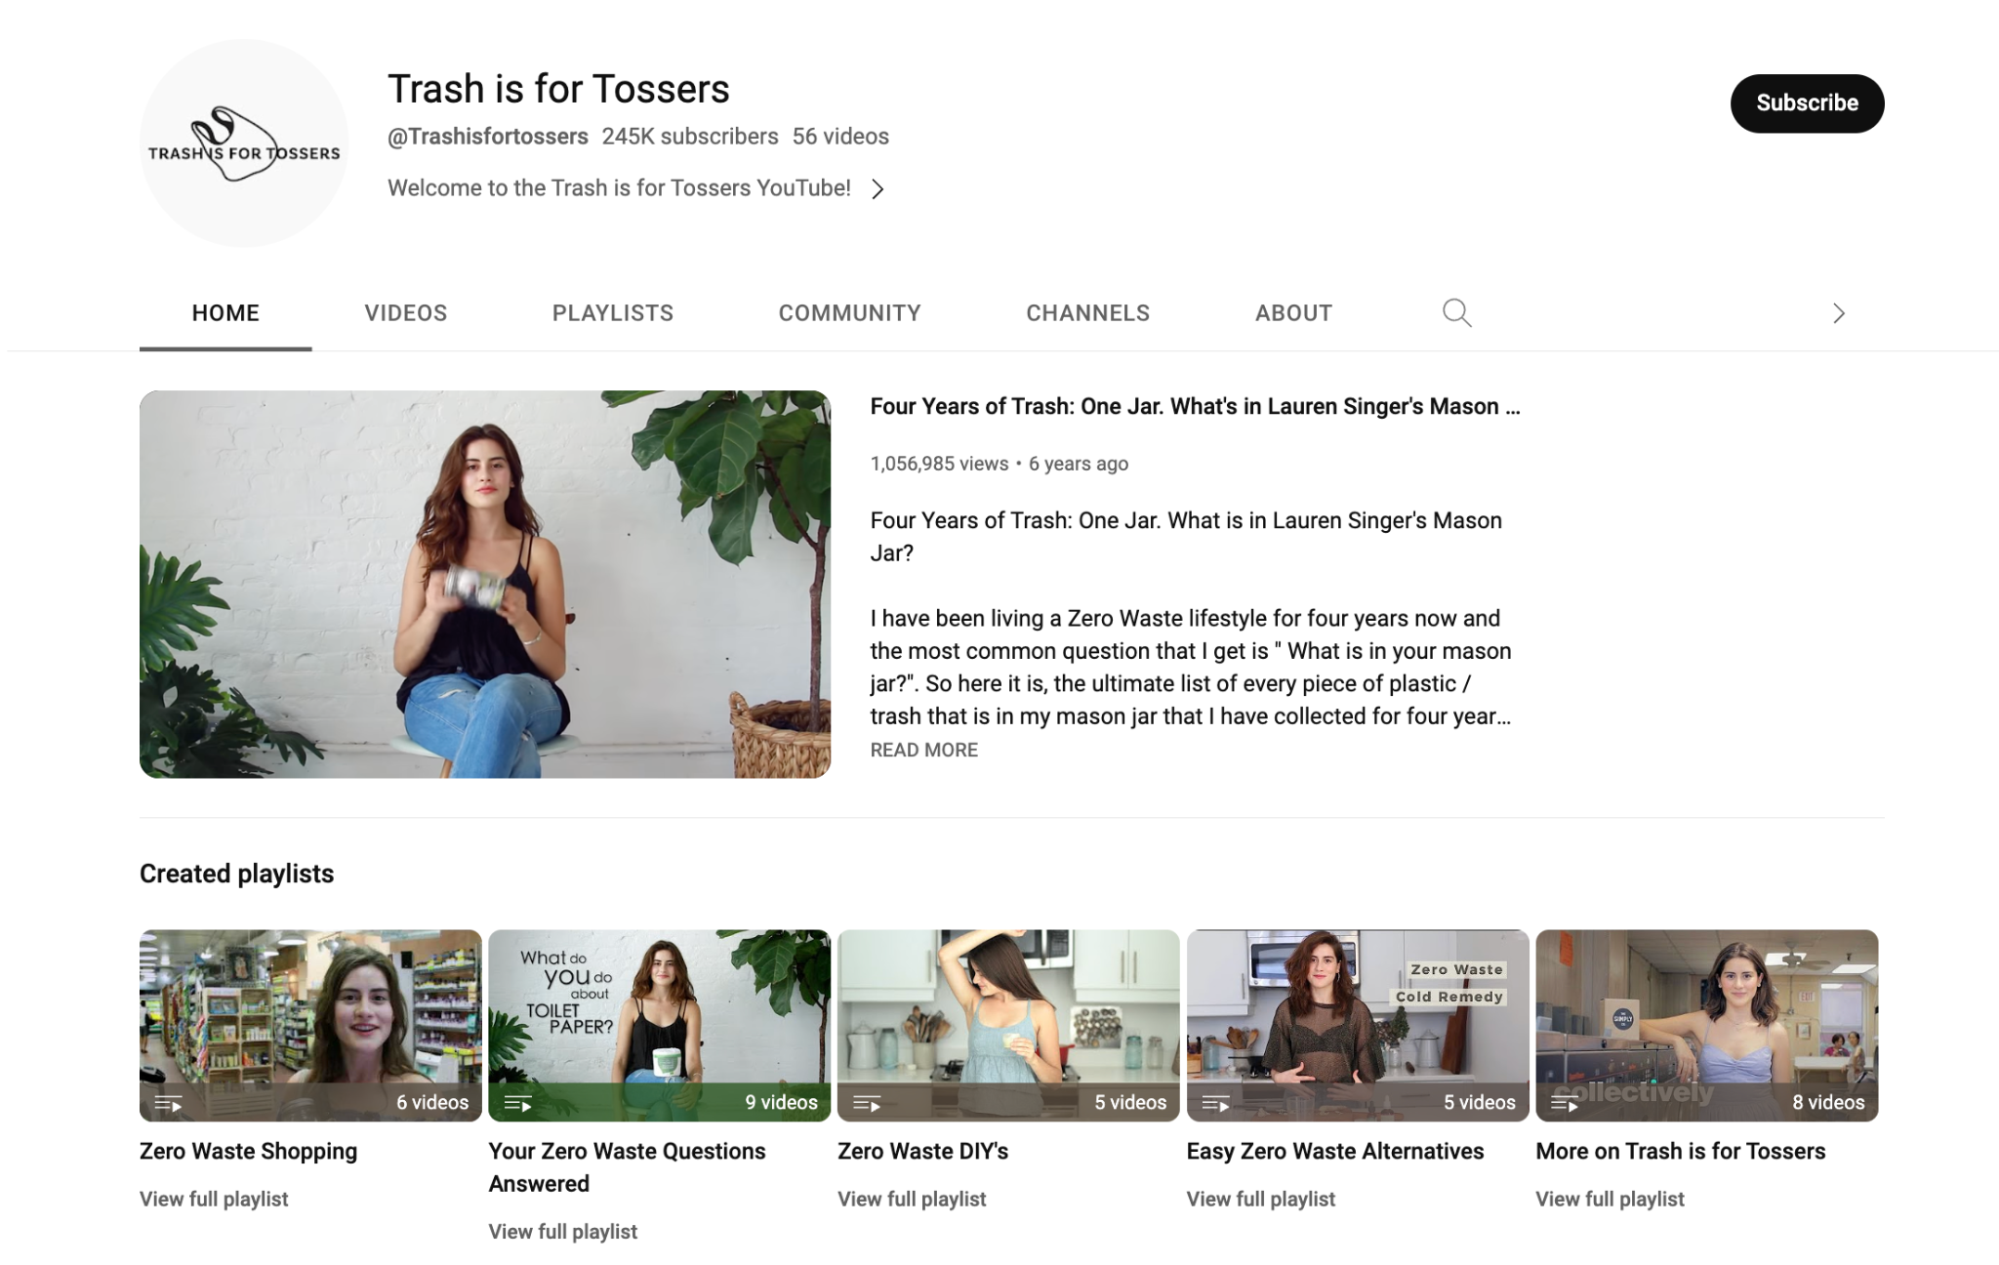The image size is (1999, 1265).
Task: Open the More on Trash playlist thumbnail
Action: pos(1706,1025)
